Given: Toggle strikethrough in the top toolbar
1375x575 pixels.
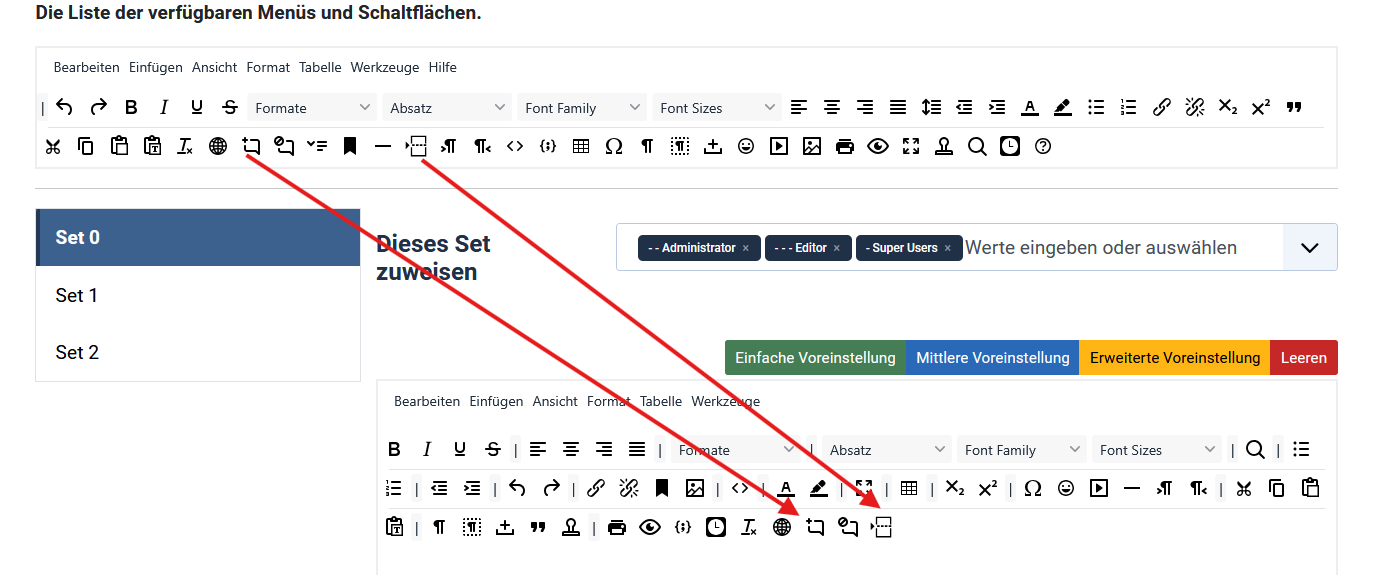Looking at the screenshot, I should [x=230, y=107].
